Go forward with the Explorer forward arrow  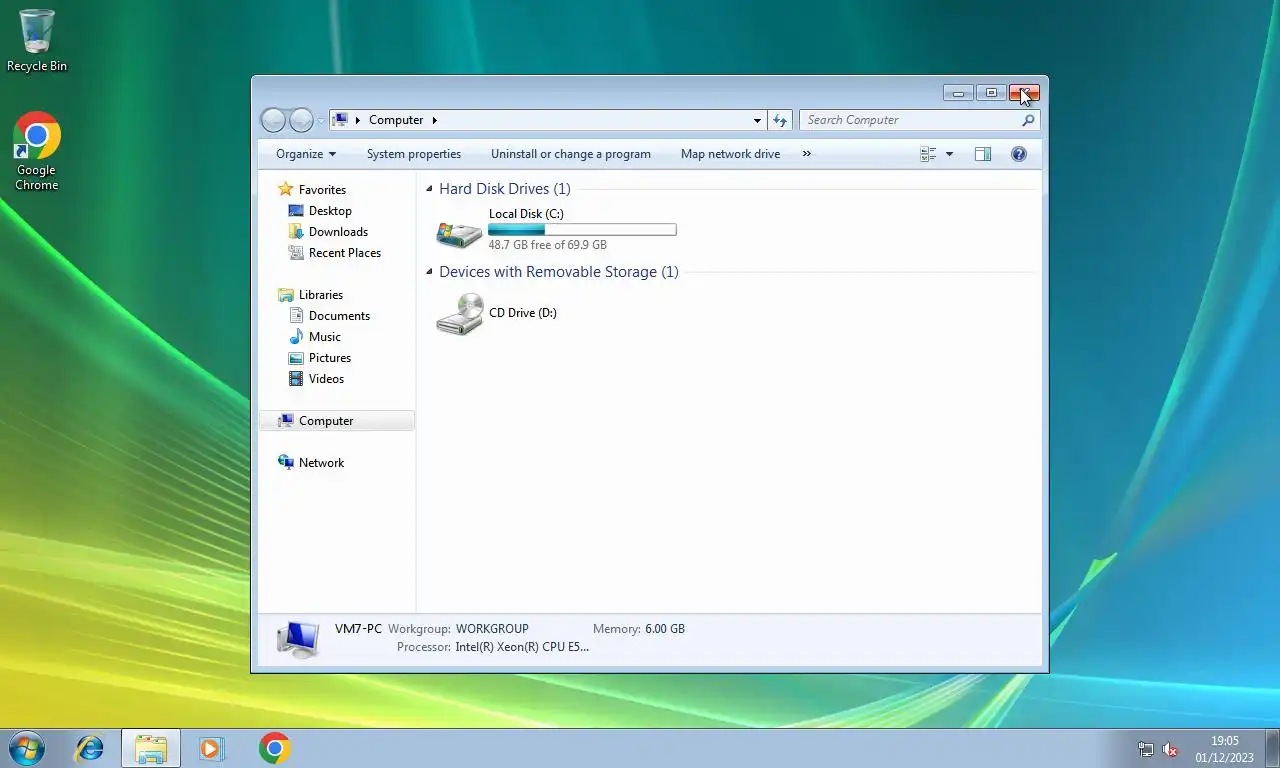point(301,120)
